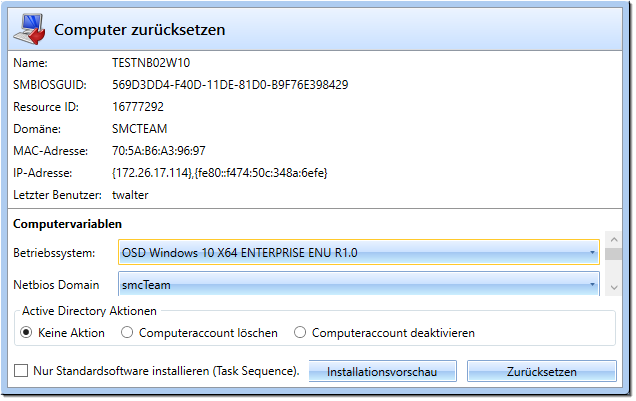Click the Zurücksetzen button
This screenshot has width=636, height=401.
[x=541, y=371]
